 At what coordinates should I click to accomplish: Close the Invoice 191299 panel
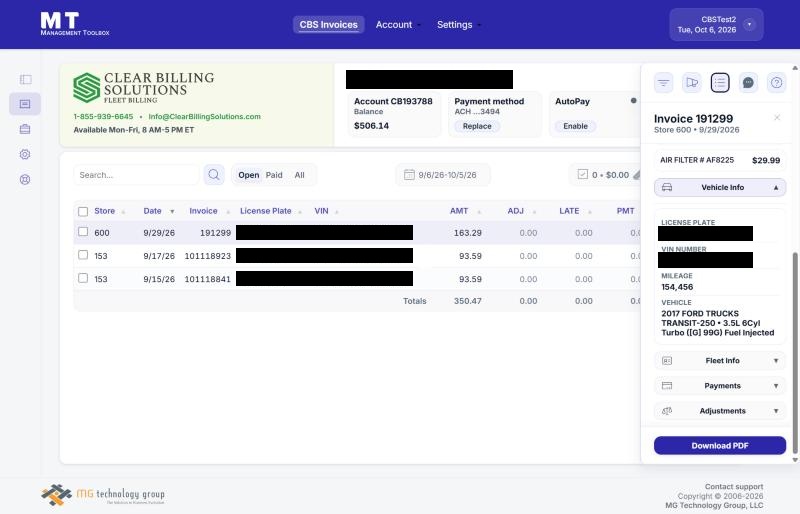click(x=777, y=118)
